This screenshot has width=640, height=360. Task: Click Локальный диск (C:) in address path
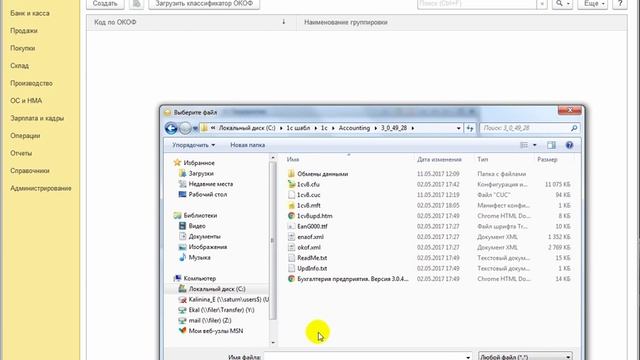247,128
